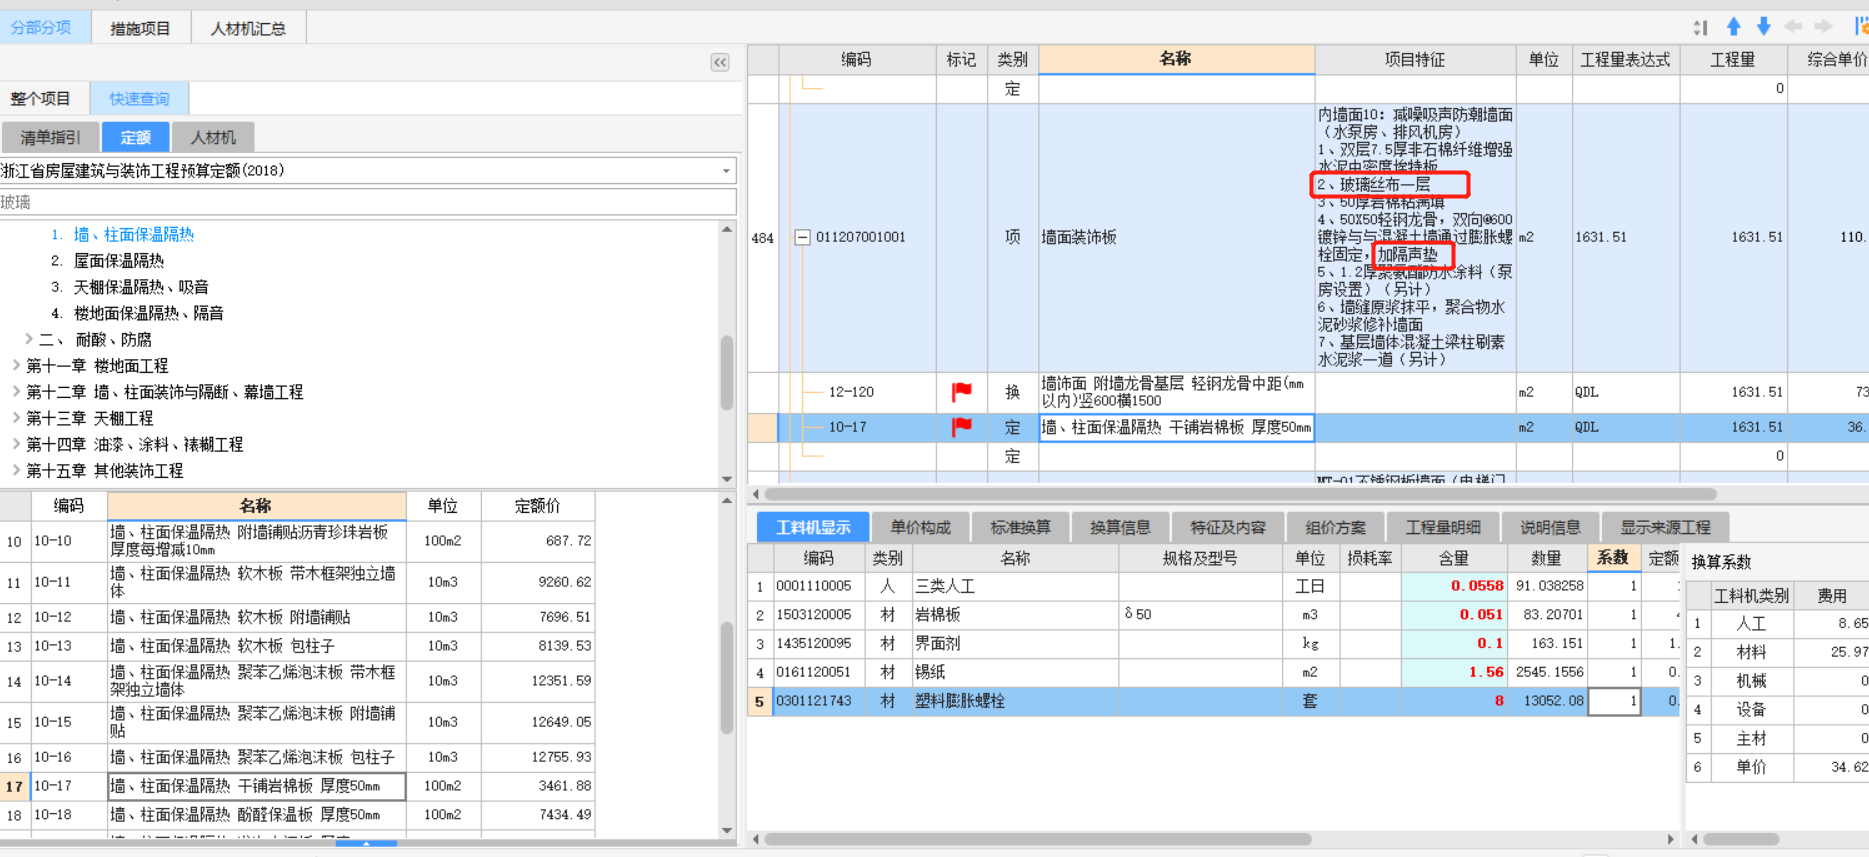Click the search field containing 玻璃
Image resolution: width=1869 pixels, height=857 pixels.
(x=368, y=202)
